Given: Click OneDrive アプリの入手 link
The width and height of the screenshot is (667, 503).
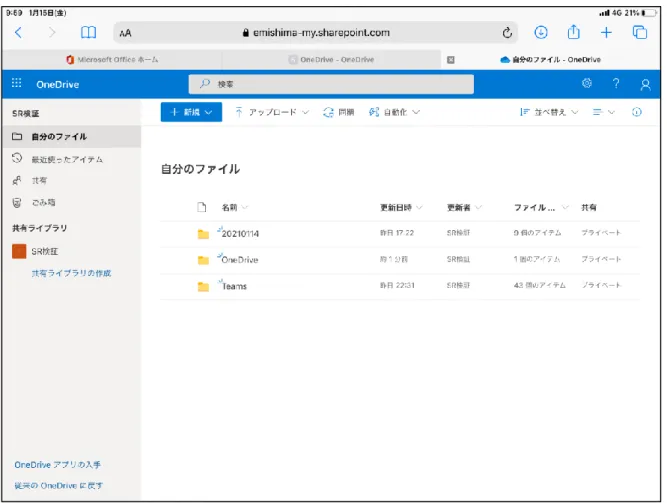Looking at the screenshot, I should [x=58, y=465].
